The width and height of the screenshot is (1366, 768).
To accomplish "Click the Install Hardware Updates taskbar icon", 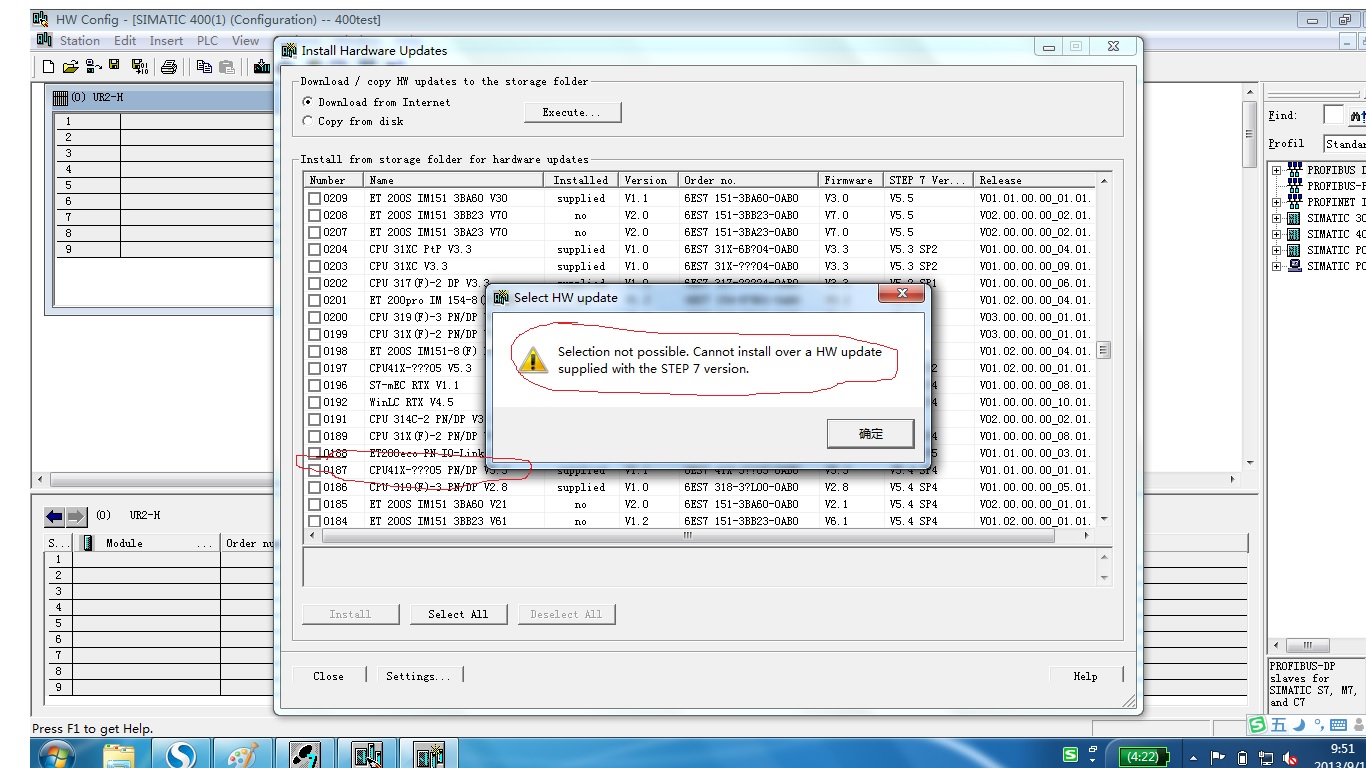I will (430, 755).
